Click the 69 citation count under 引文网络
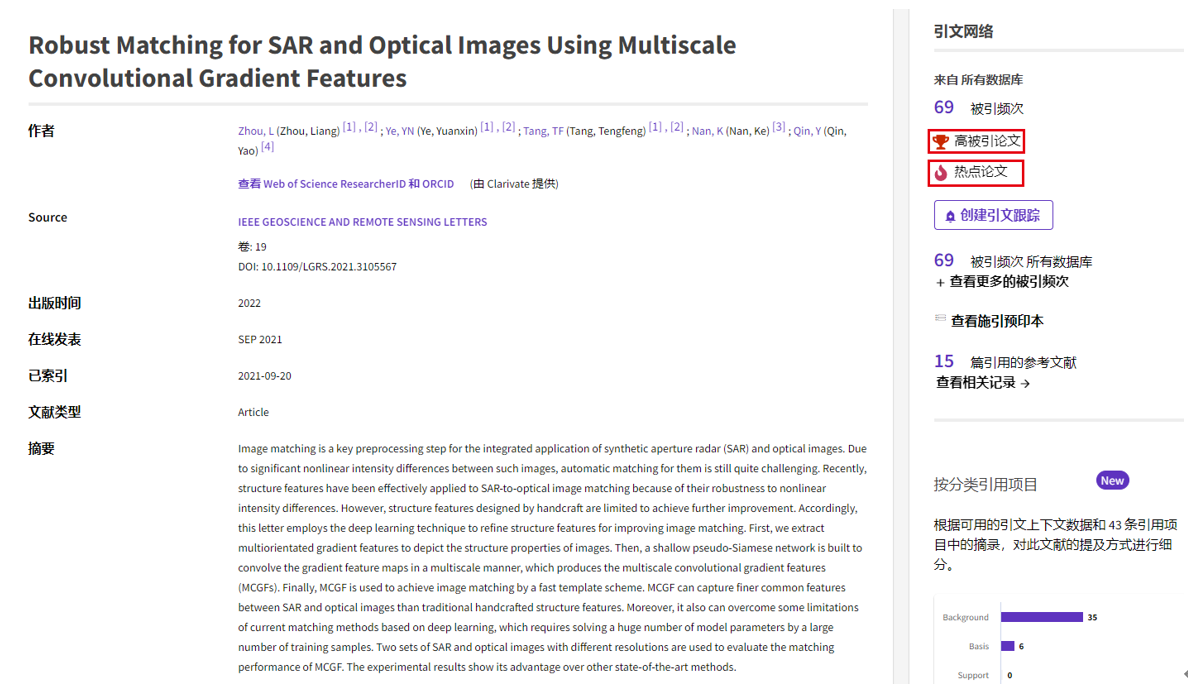Image resolution: width=1188 pixels, height=684 pixels. [943, 108]
